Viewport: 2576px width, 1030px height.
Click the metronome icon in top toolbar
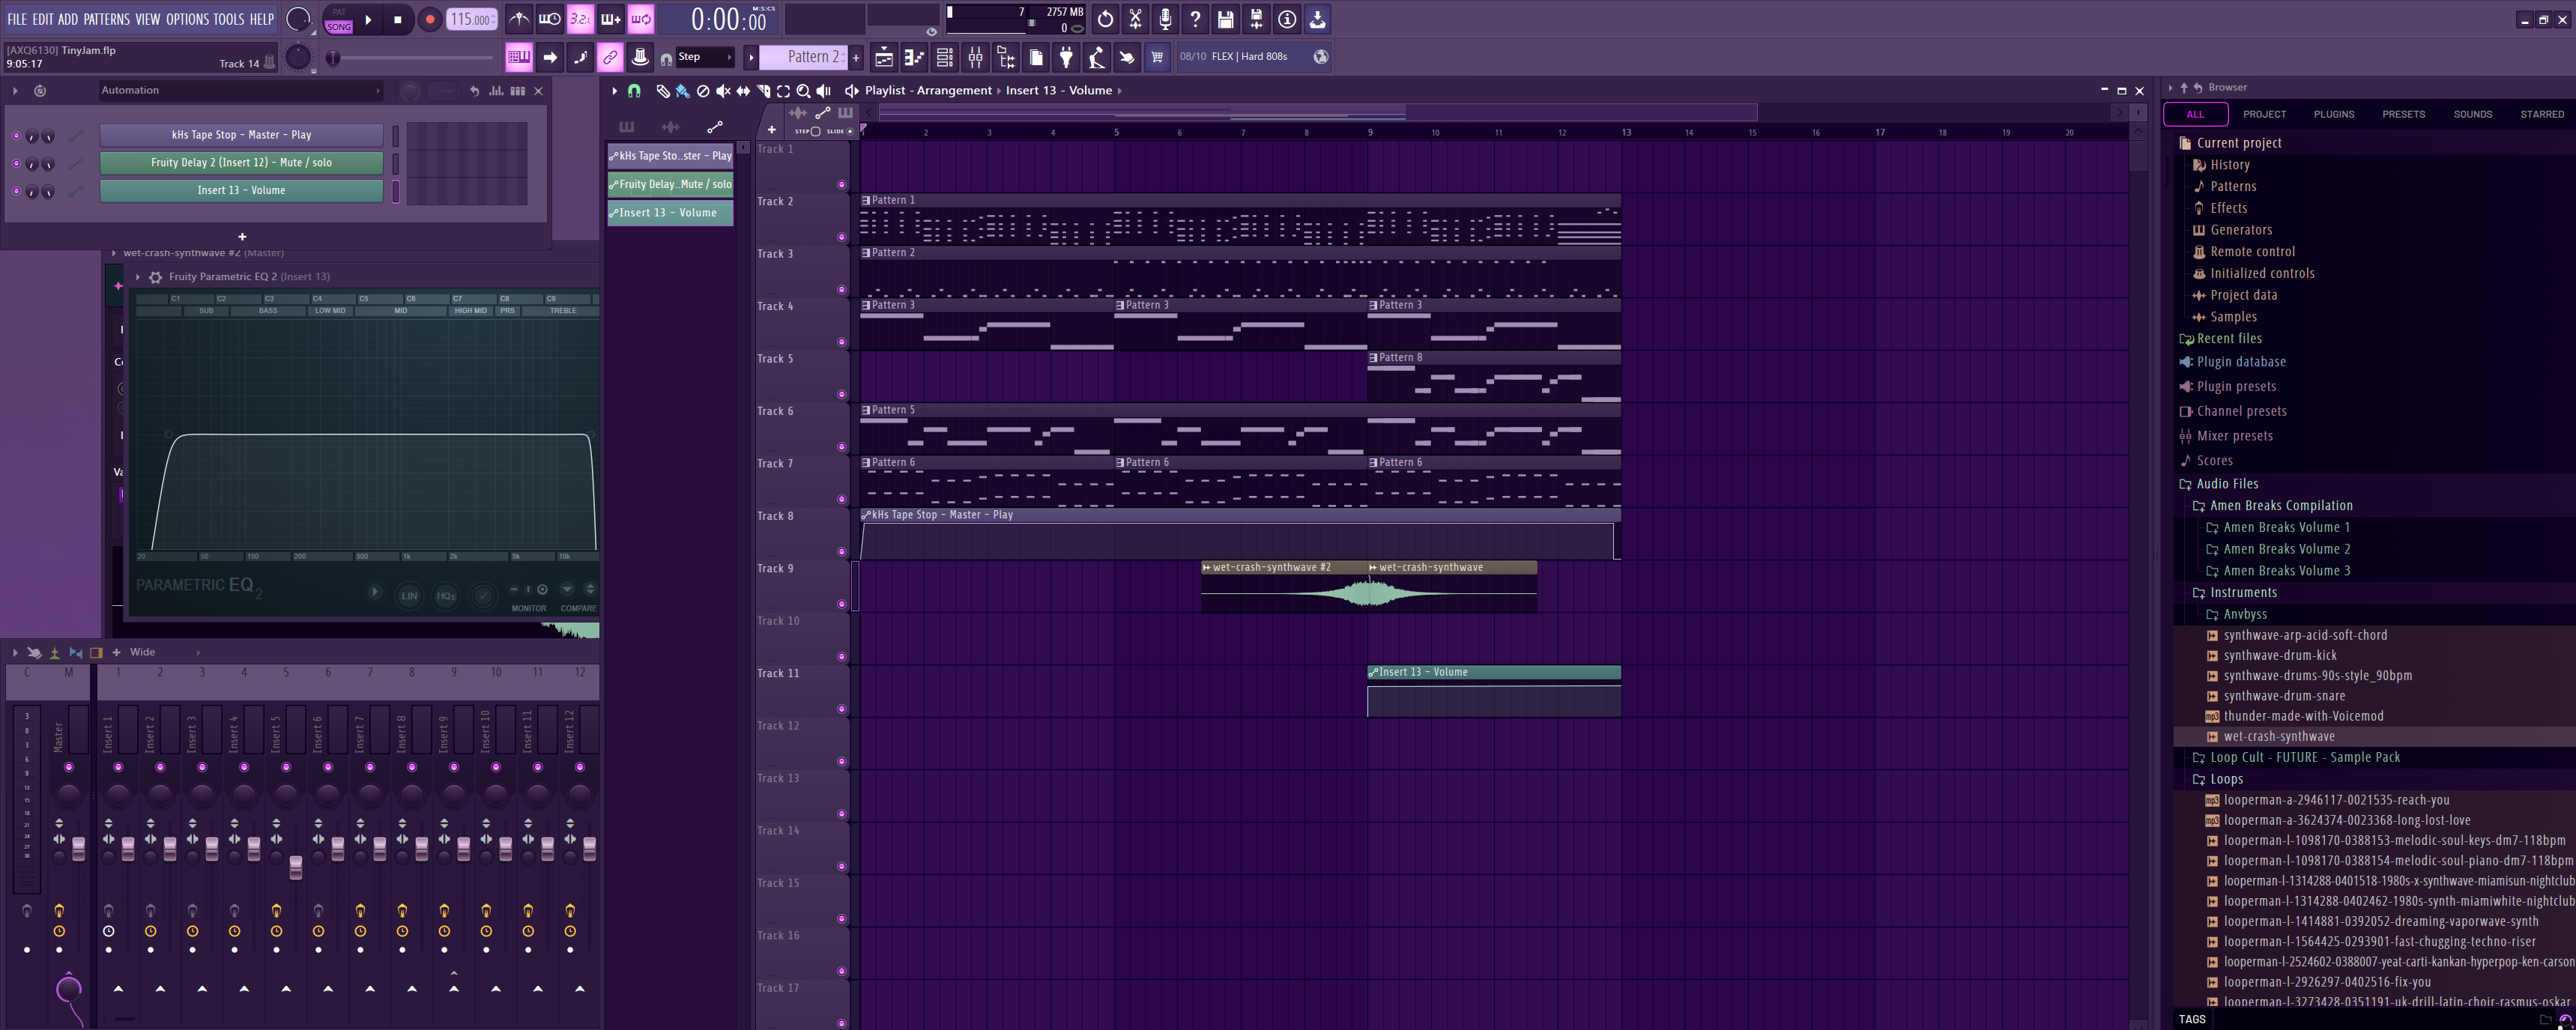tap(518, 19)
